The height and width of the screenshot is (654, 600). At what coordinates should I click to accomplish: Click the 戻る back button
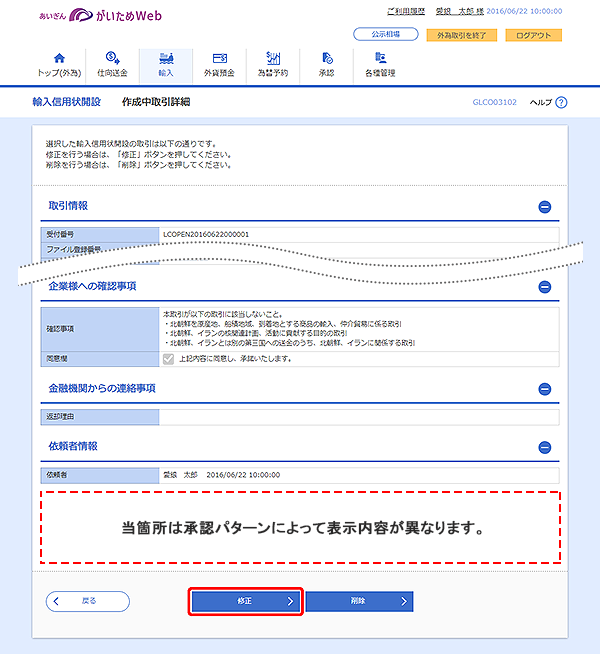click(x=88, y=601)
